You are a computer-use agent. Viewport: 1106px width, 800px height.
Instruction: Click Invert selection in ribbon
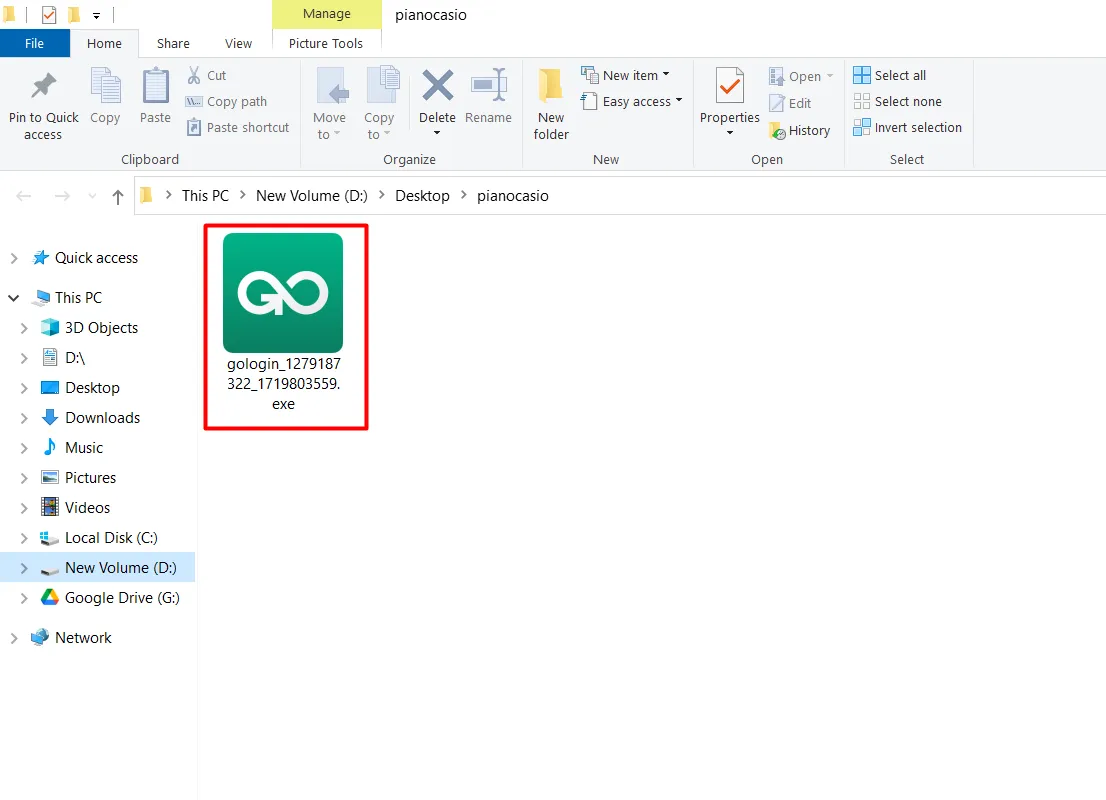[907, 128]
